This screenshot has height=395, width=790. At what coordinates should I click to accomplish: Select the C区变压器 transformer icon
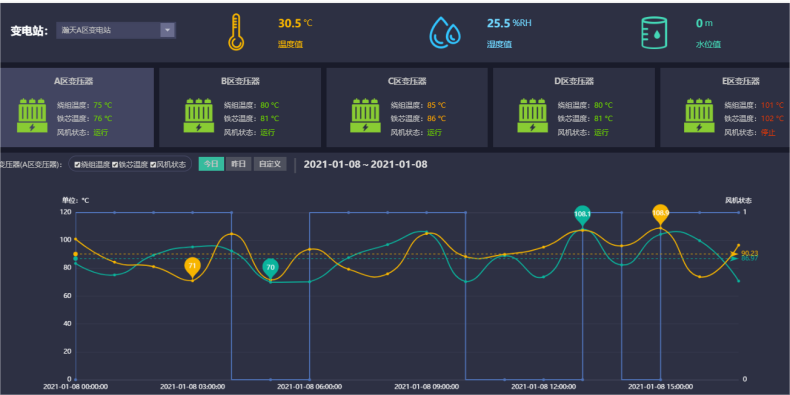click(x=365, y=115)
